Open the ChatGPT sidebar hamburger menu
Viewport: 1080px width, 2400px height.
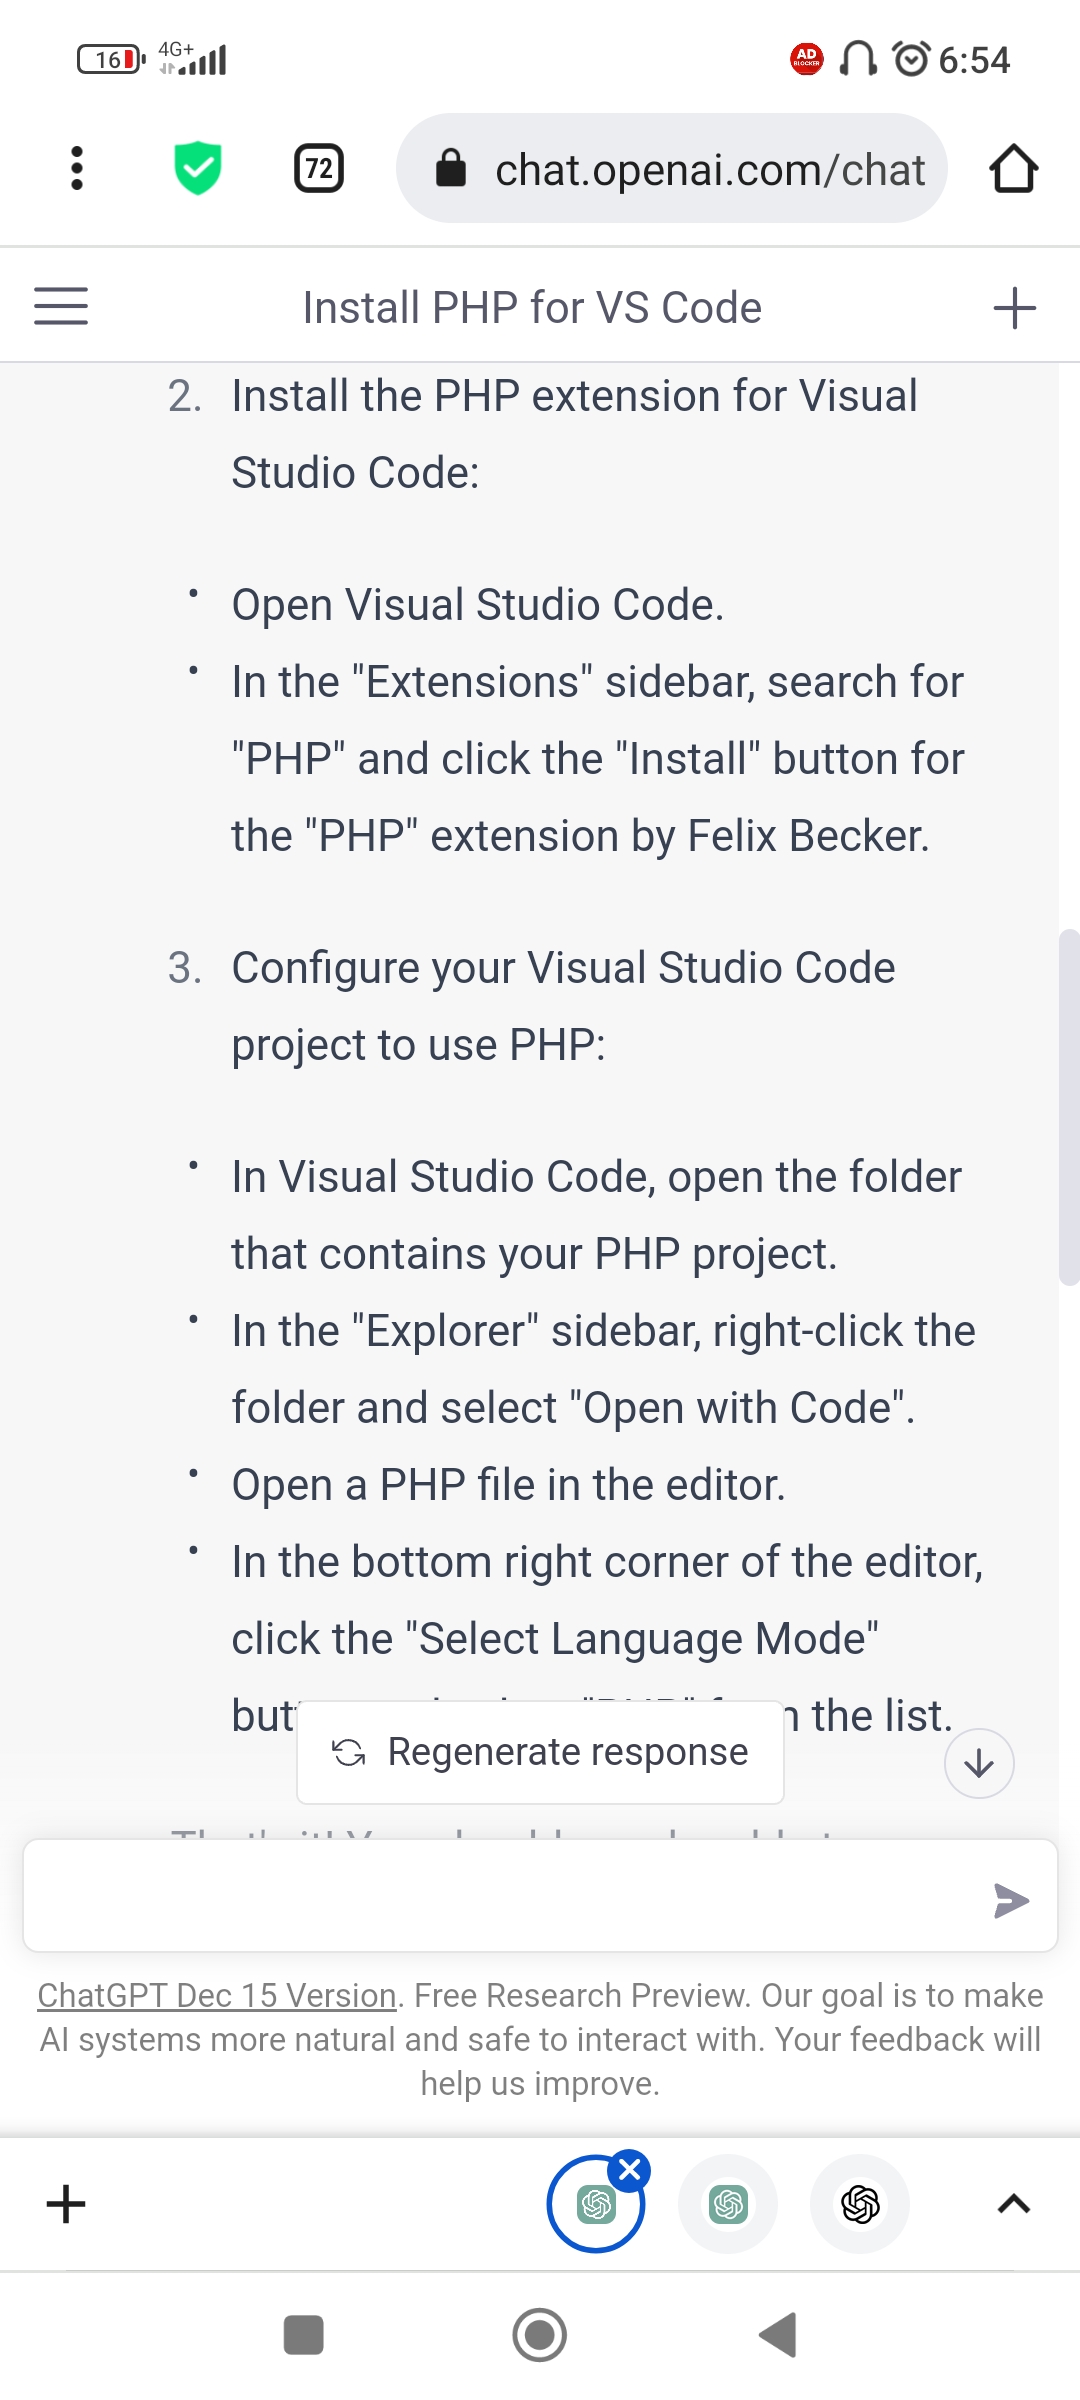click(x=61, y=306)
